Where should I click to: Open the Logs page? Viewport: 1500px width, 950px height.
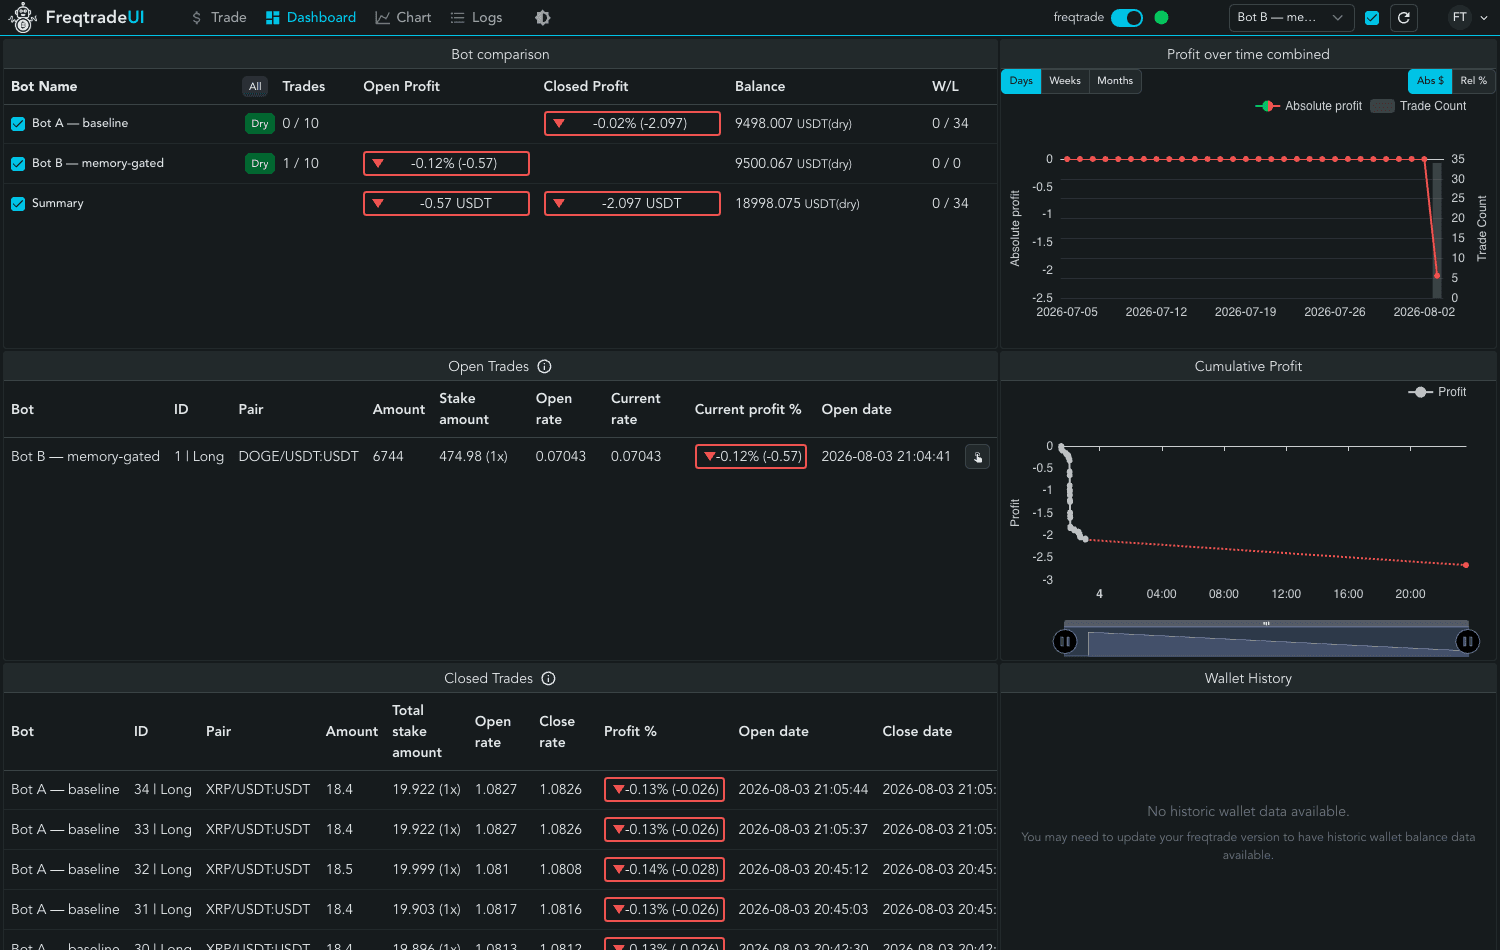(x=476, y=17)
